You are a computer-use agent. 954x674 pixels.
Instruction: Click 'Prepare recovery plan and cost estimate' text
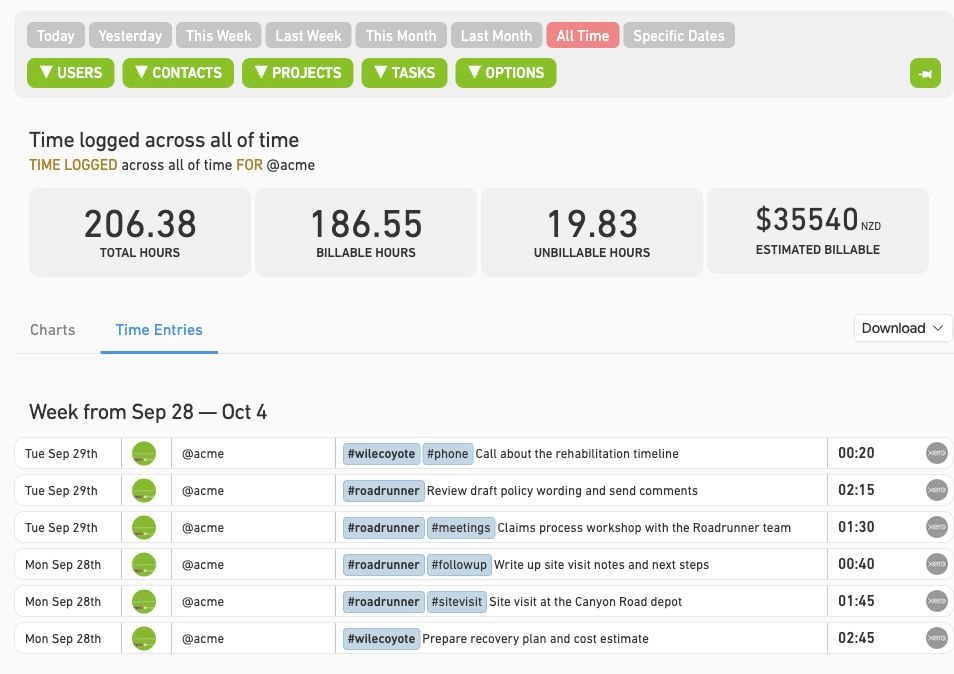535,639
